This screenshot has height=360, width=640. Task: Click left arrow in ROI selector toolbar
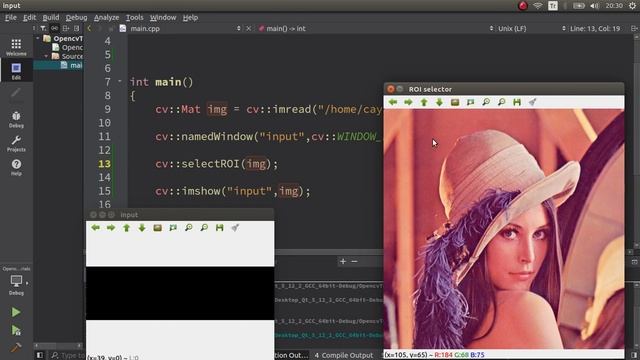coord(393,102)
